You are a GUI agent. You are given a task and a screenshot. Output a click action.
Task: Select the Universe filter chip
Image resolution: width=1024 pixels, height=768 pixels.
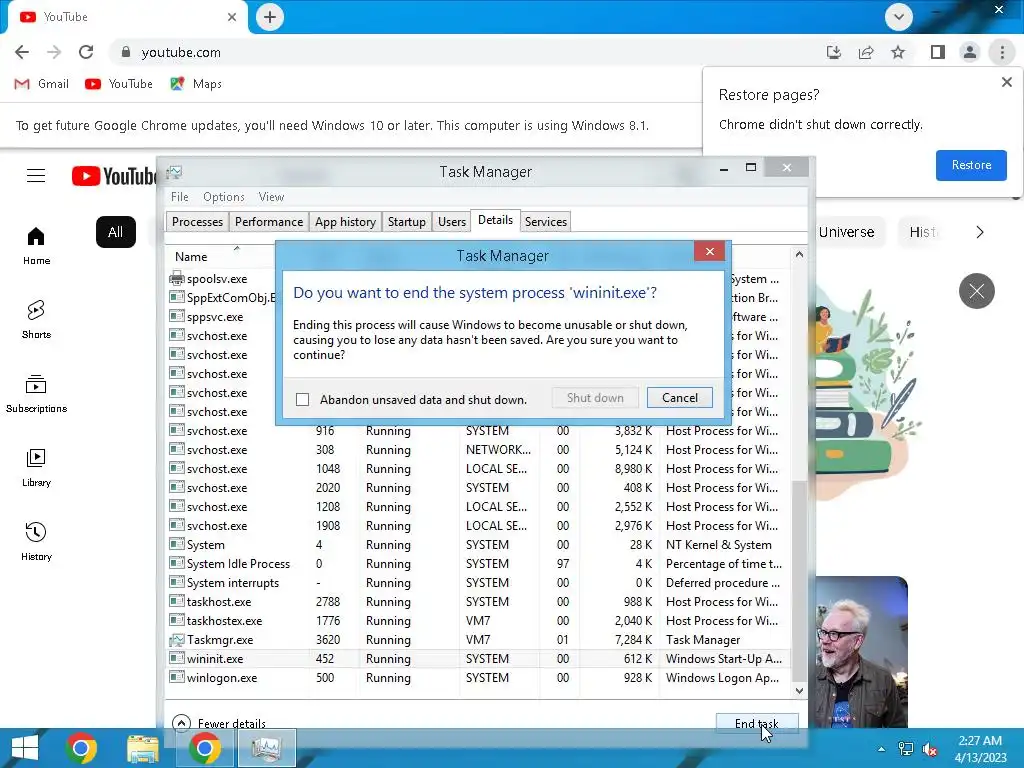[x=846, y=232]
